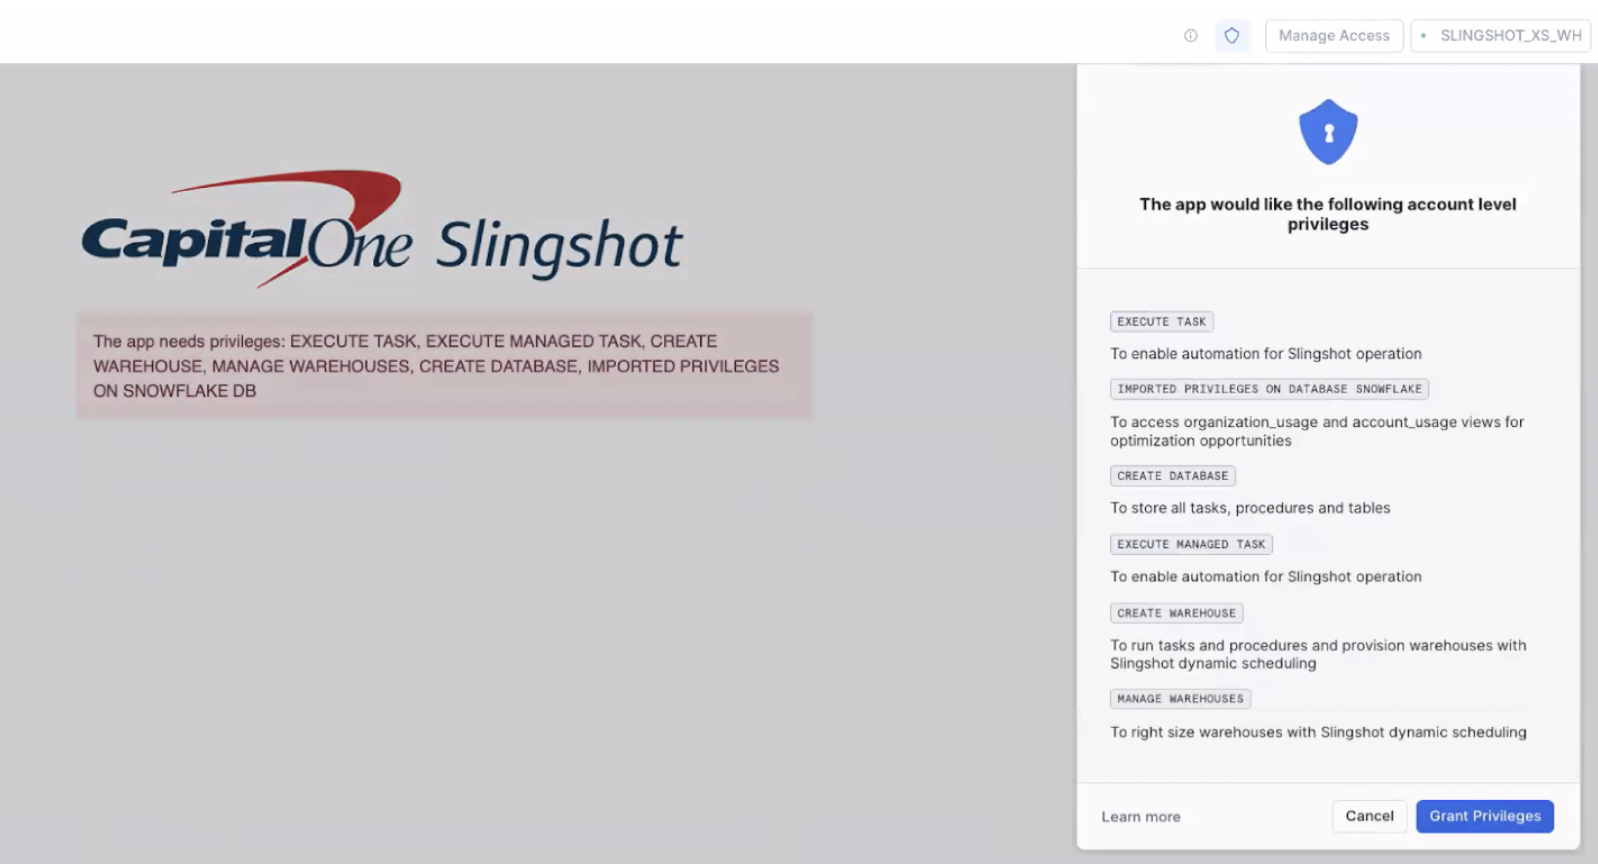
Task: Click 'To run tasks and procedures' description
Action: pyautogui.click(x=1318, y=654)
